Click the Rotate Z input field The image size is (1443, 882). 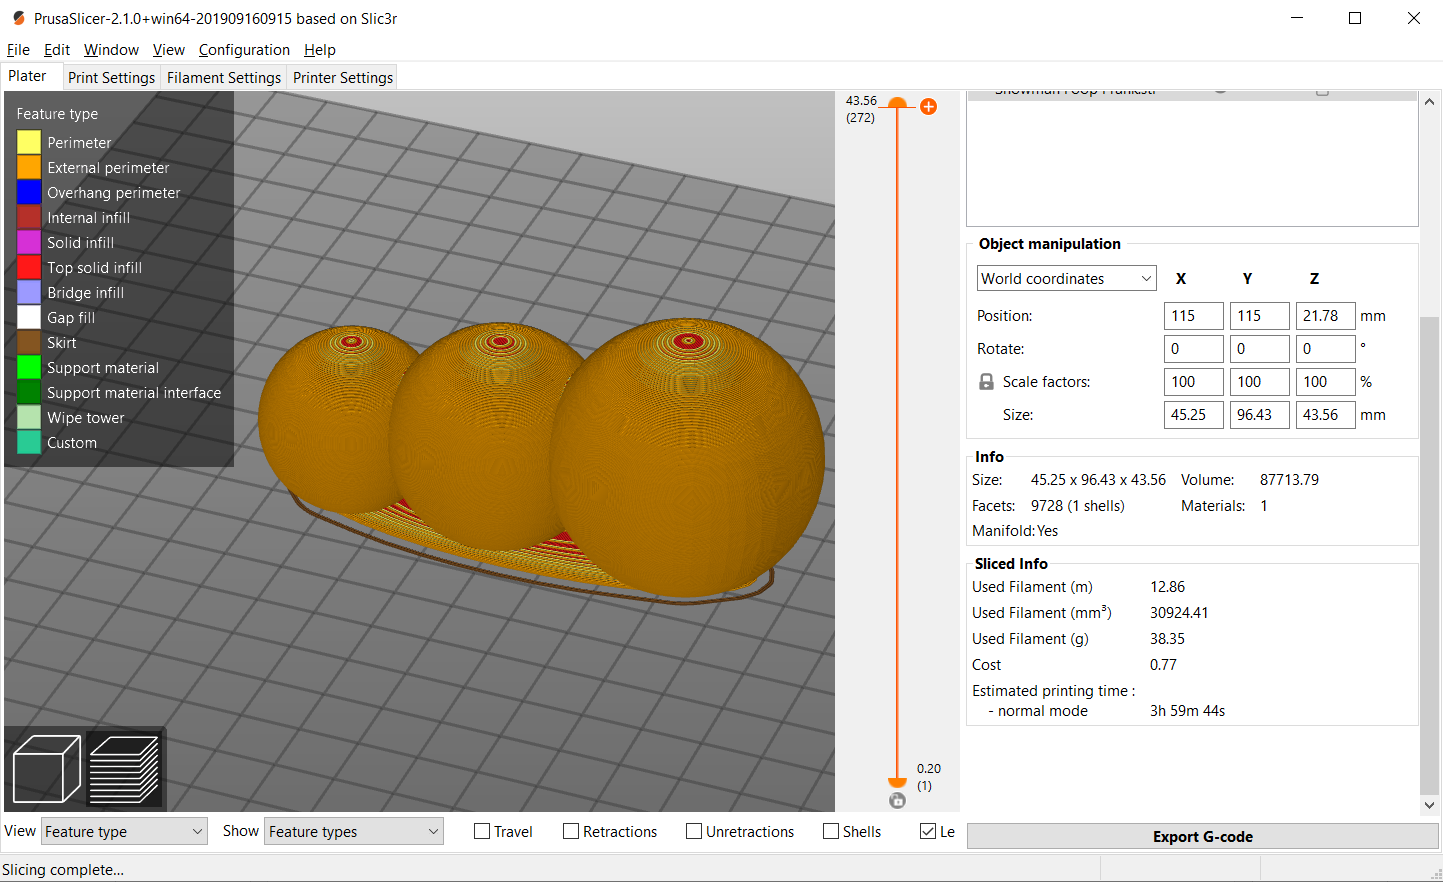[1325, 349]
